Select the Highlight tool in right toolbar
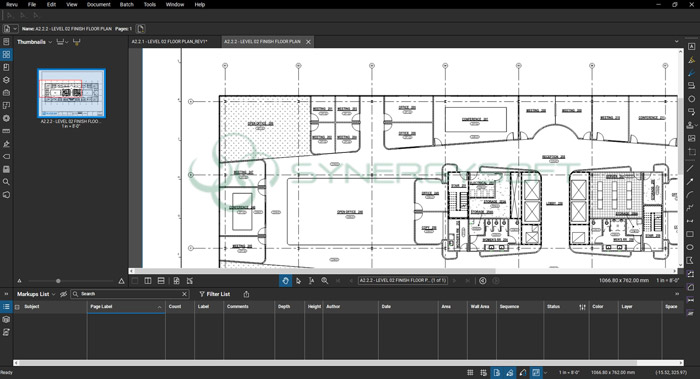700x379 pixels. coord(692,60)
